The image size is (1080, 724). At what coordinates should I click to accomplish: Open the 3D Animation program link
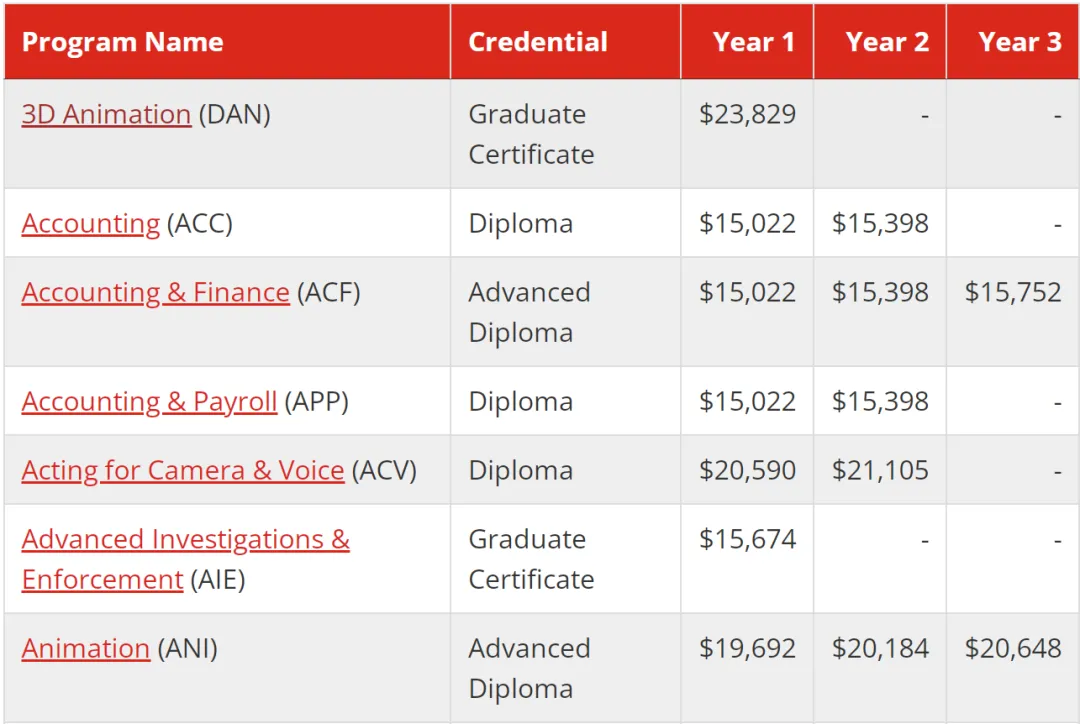[106, 114]
